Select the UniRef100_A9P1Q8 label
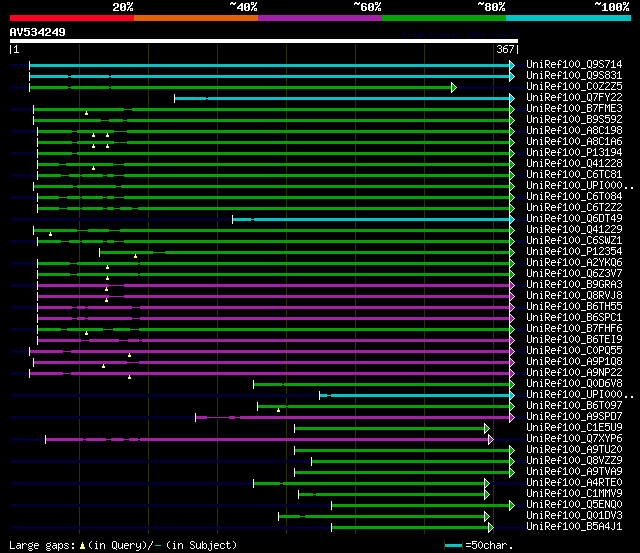 click(574, 362)
